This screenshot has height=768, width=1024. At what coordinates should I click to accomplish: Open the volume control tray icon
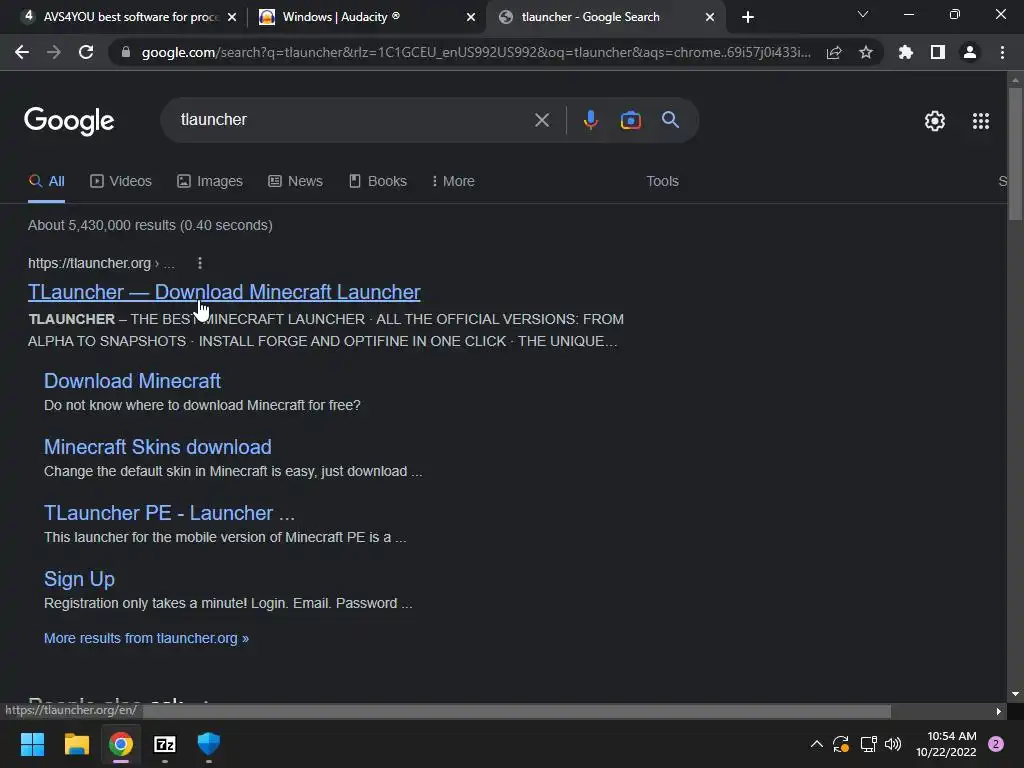coord(893,744)
